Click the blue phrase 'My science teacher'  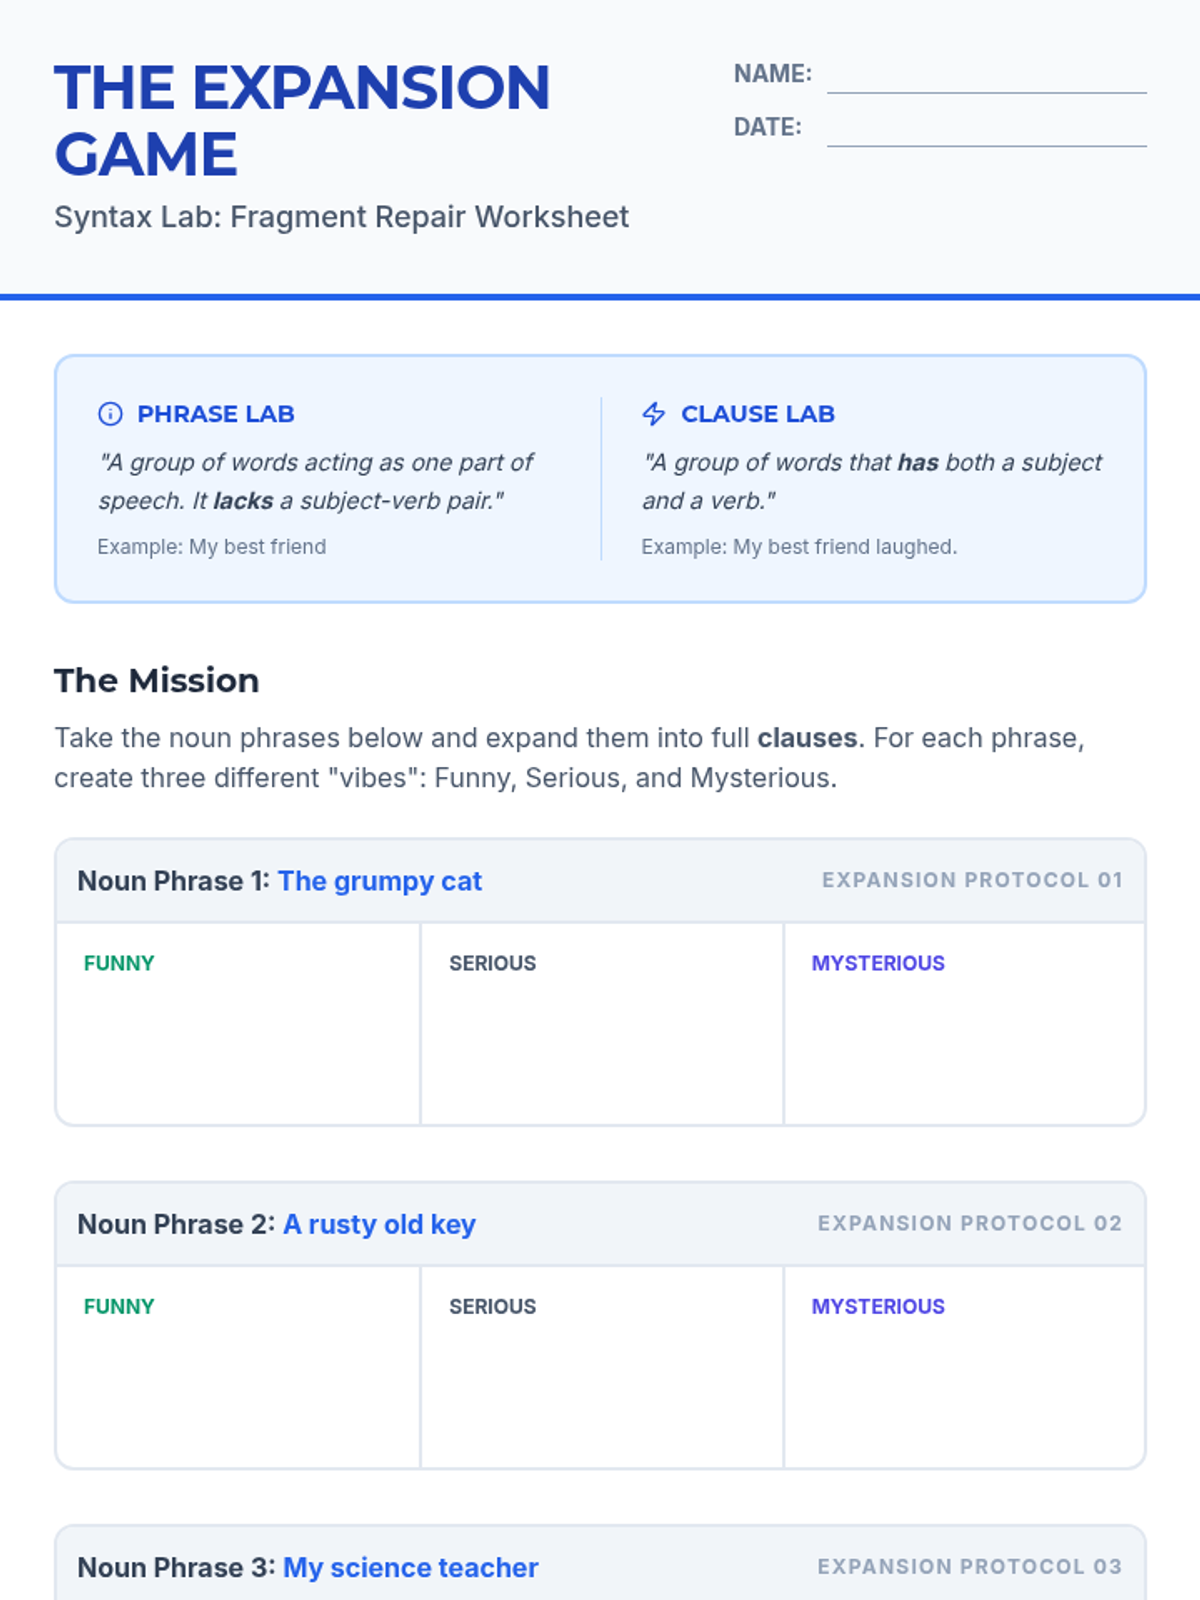pos(410,1567)
